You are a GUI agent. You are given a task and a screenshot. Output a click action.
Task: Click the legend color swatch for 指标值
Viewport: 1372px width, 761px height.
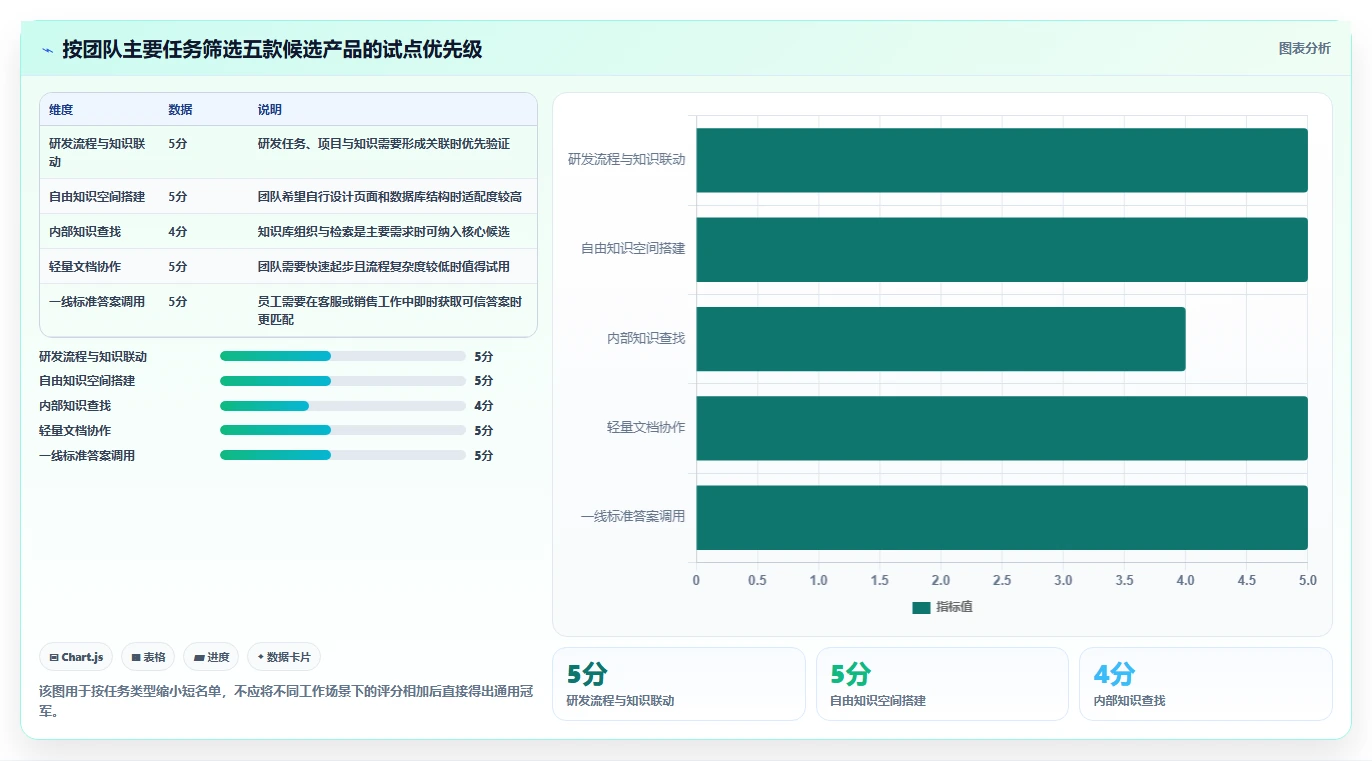(921, 608)
